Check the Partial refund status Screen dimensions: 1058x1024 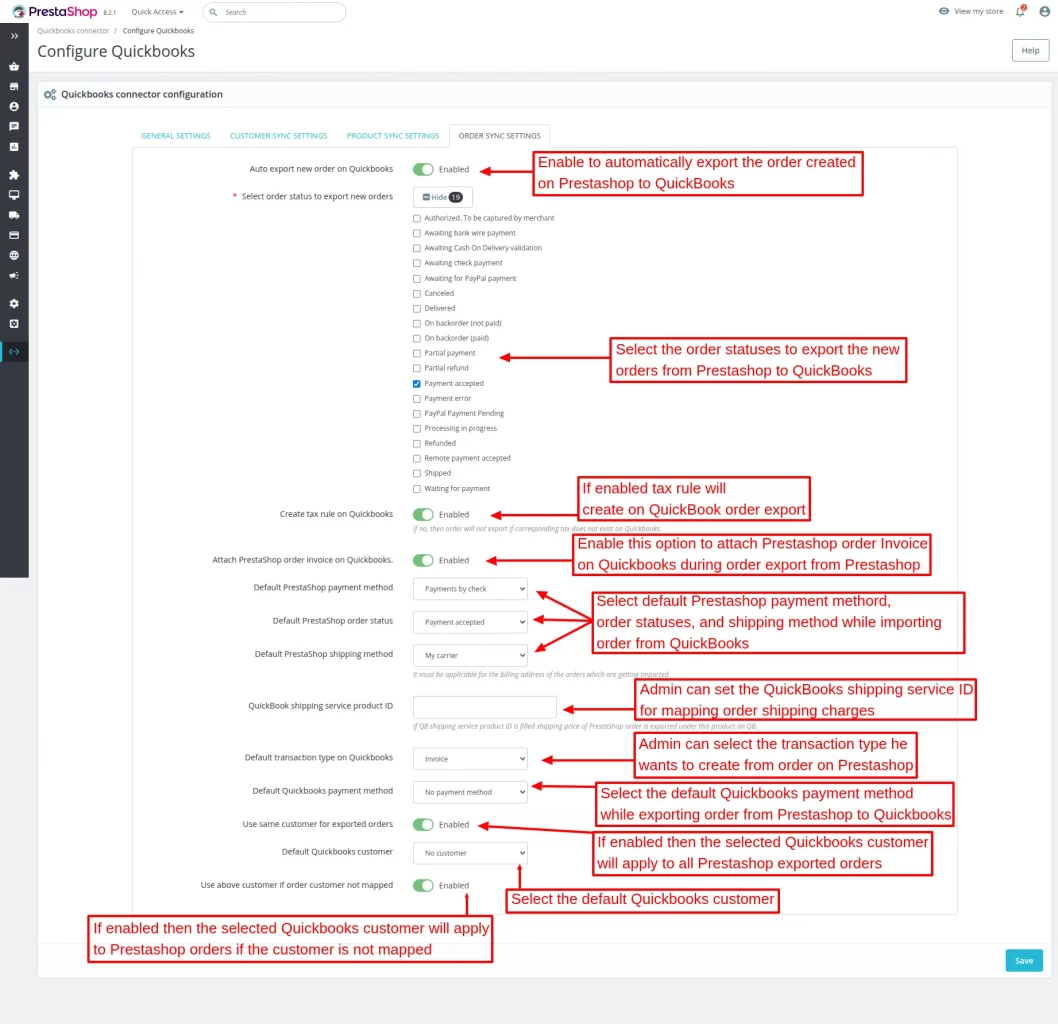coord(416,368)
